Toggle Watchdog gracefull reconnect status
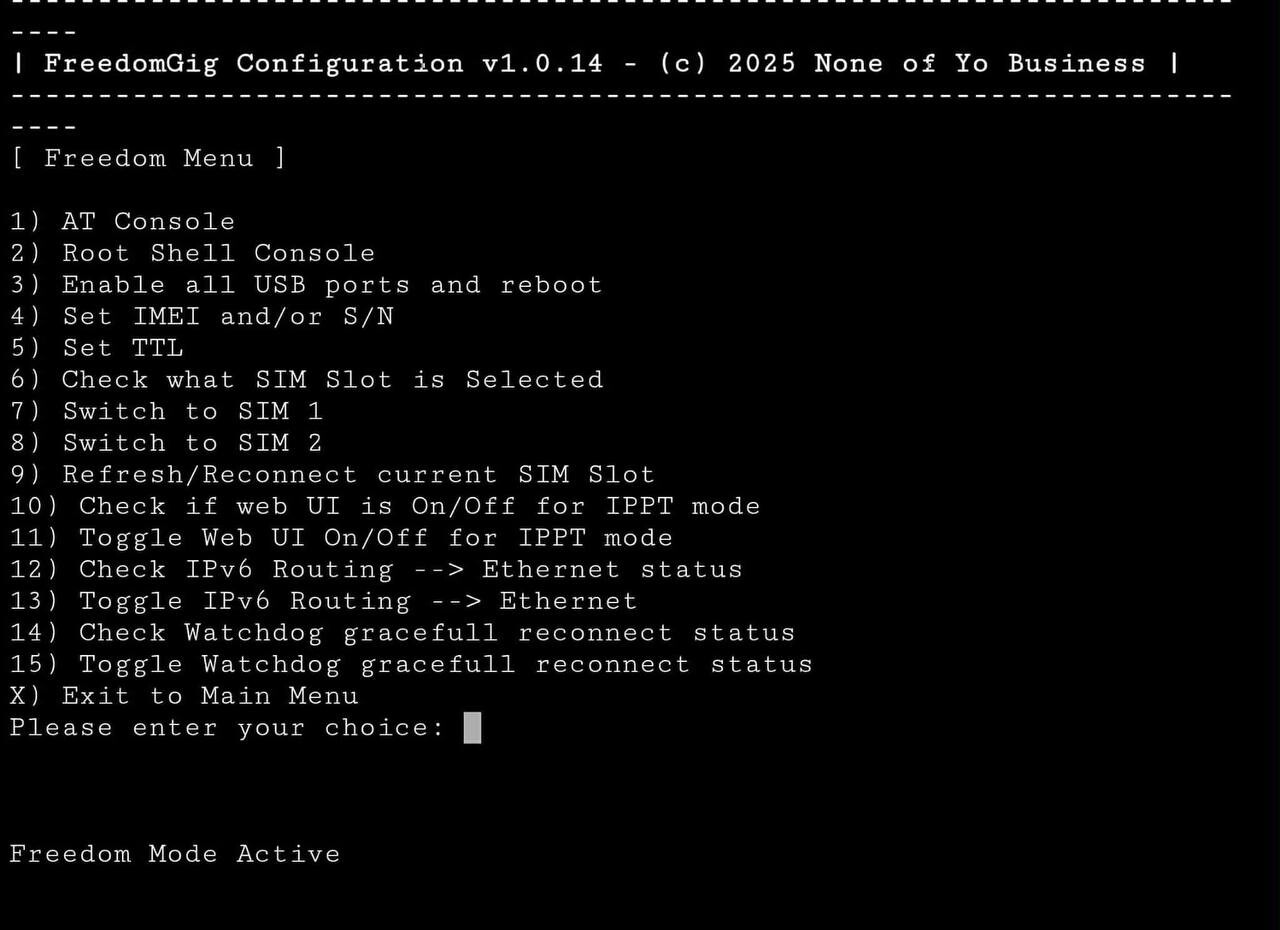Screen dimensions: 1280x930 pyautogui.click(x=411, y=665)
